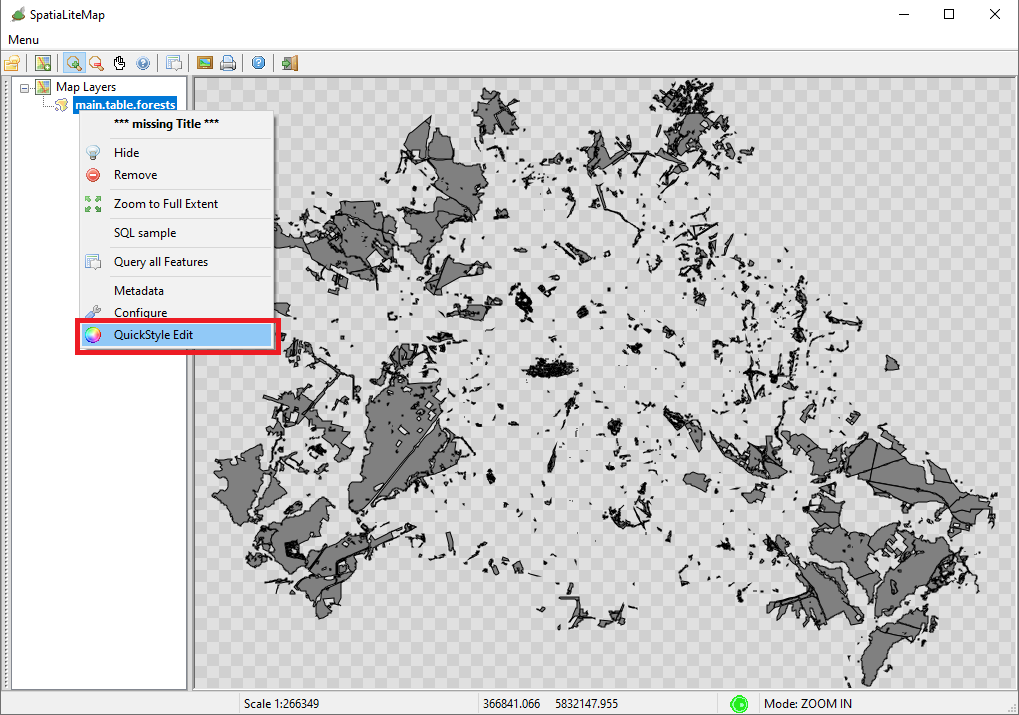
Task: Click the framed picture map image icon
Action: (205, 63)
